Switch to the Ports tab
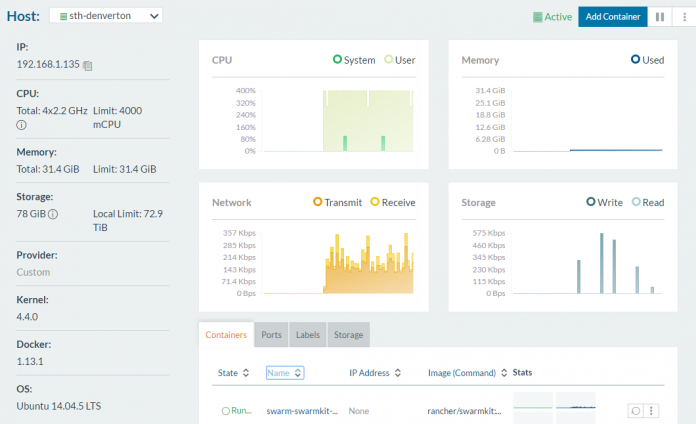This screenshot has width=696, height=424. point(271,335)
